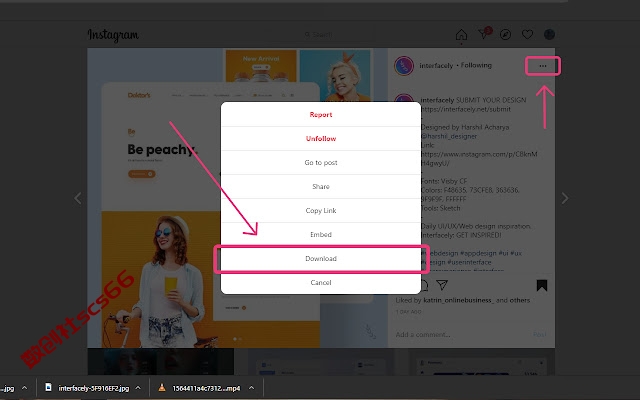Viewport: 640px width, 400px height.
Task: Select Go to post option
Action: pyautogui.click(x=321, y=162)
